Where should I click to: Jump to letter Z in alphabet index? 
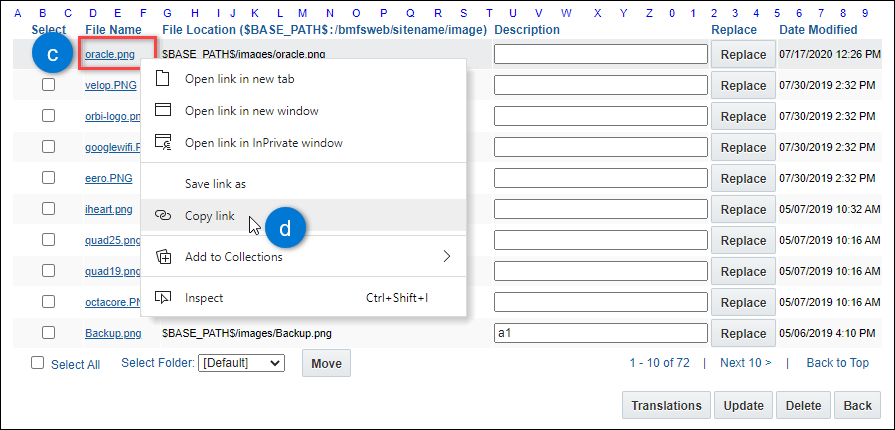point(649,13)
